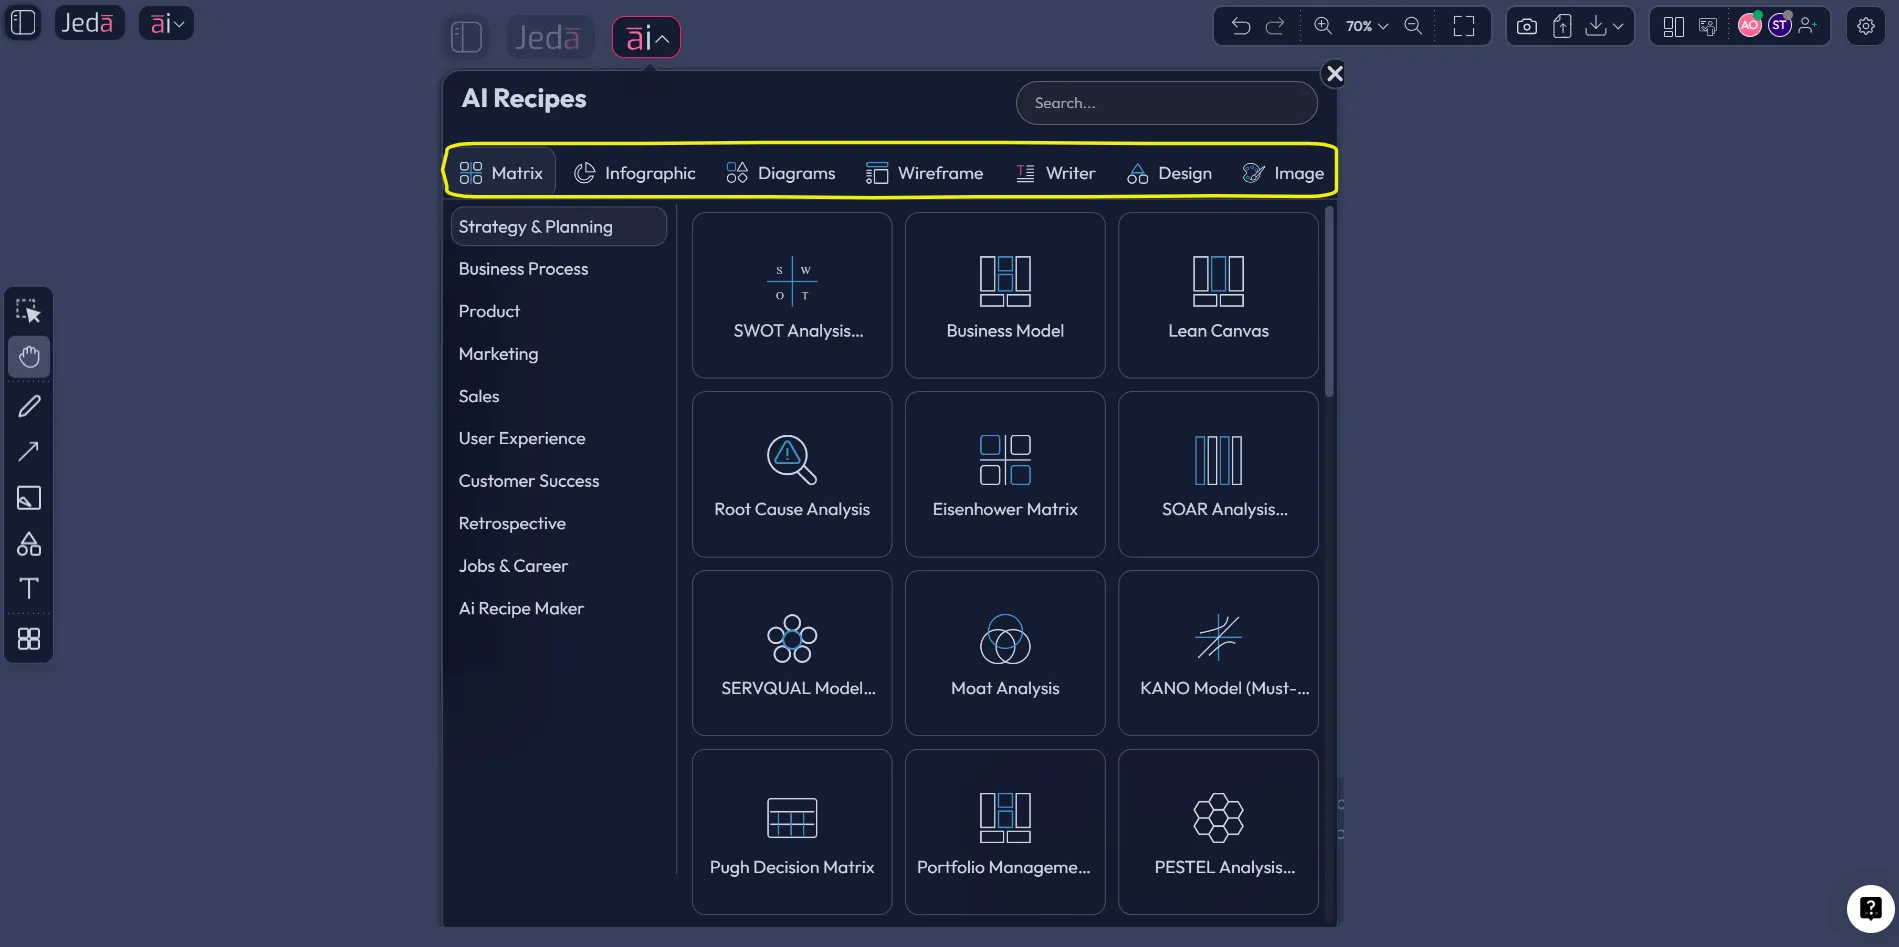Enter fullscreen mode

(1464, 27)
